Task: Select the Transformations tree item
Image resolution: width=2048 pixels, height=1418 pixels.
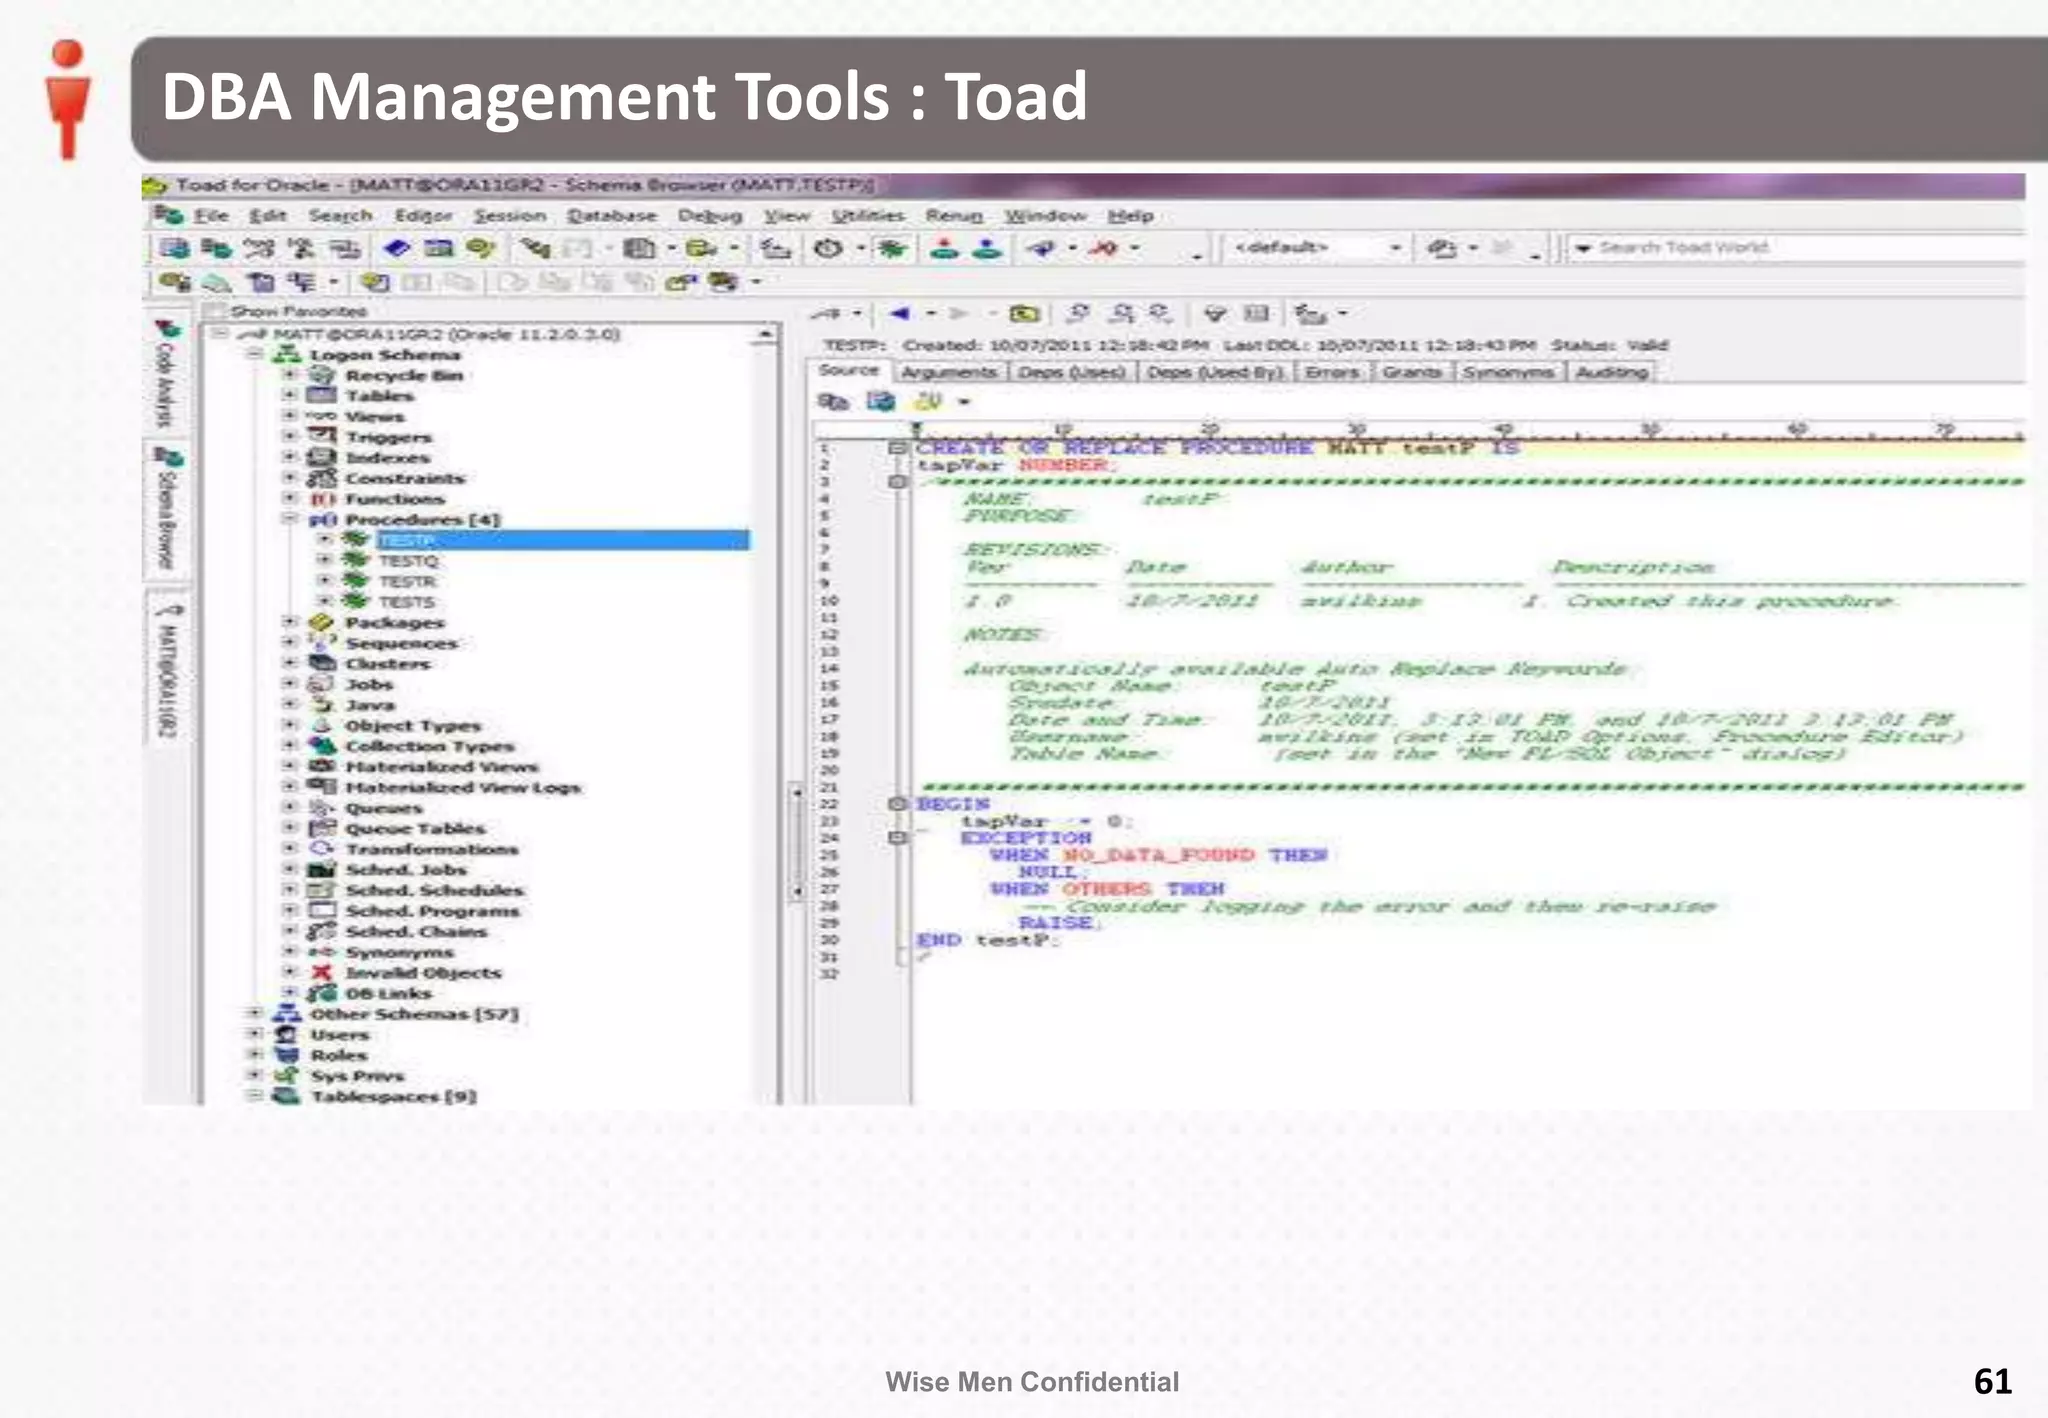Action: point(431,848)
